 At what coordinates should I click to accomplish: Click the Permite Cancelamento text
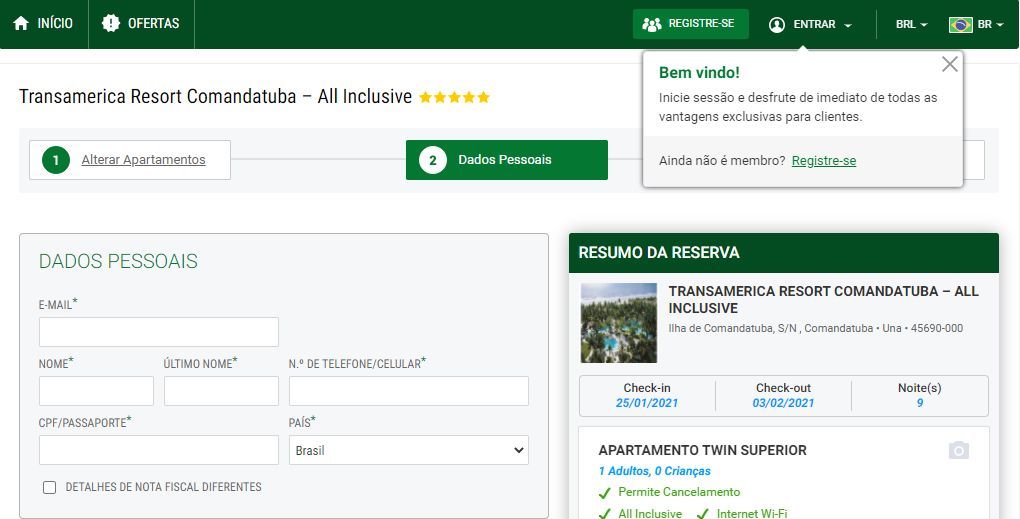[679, 492]
